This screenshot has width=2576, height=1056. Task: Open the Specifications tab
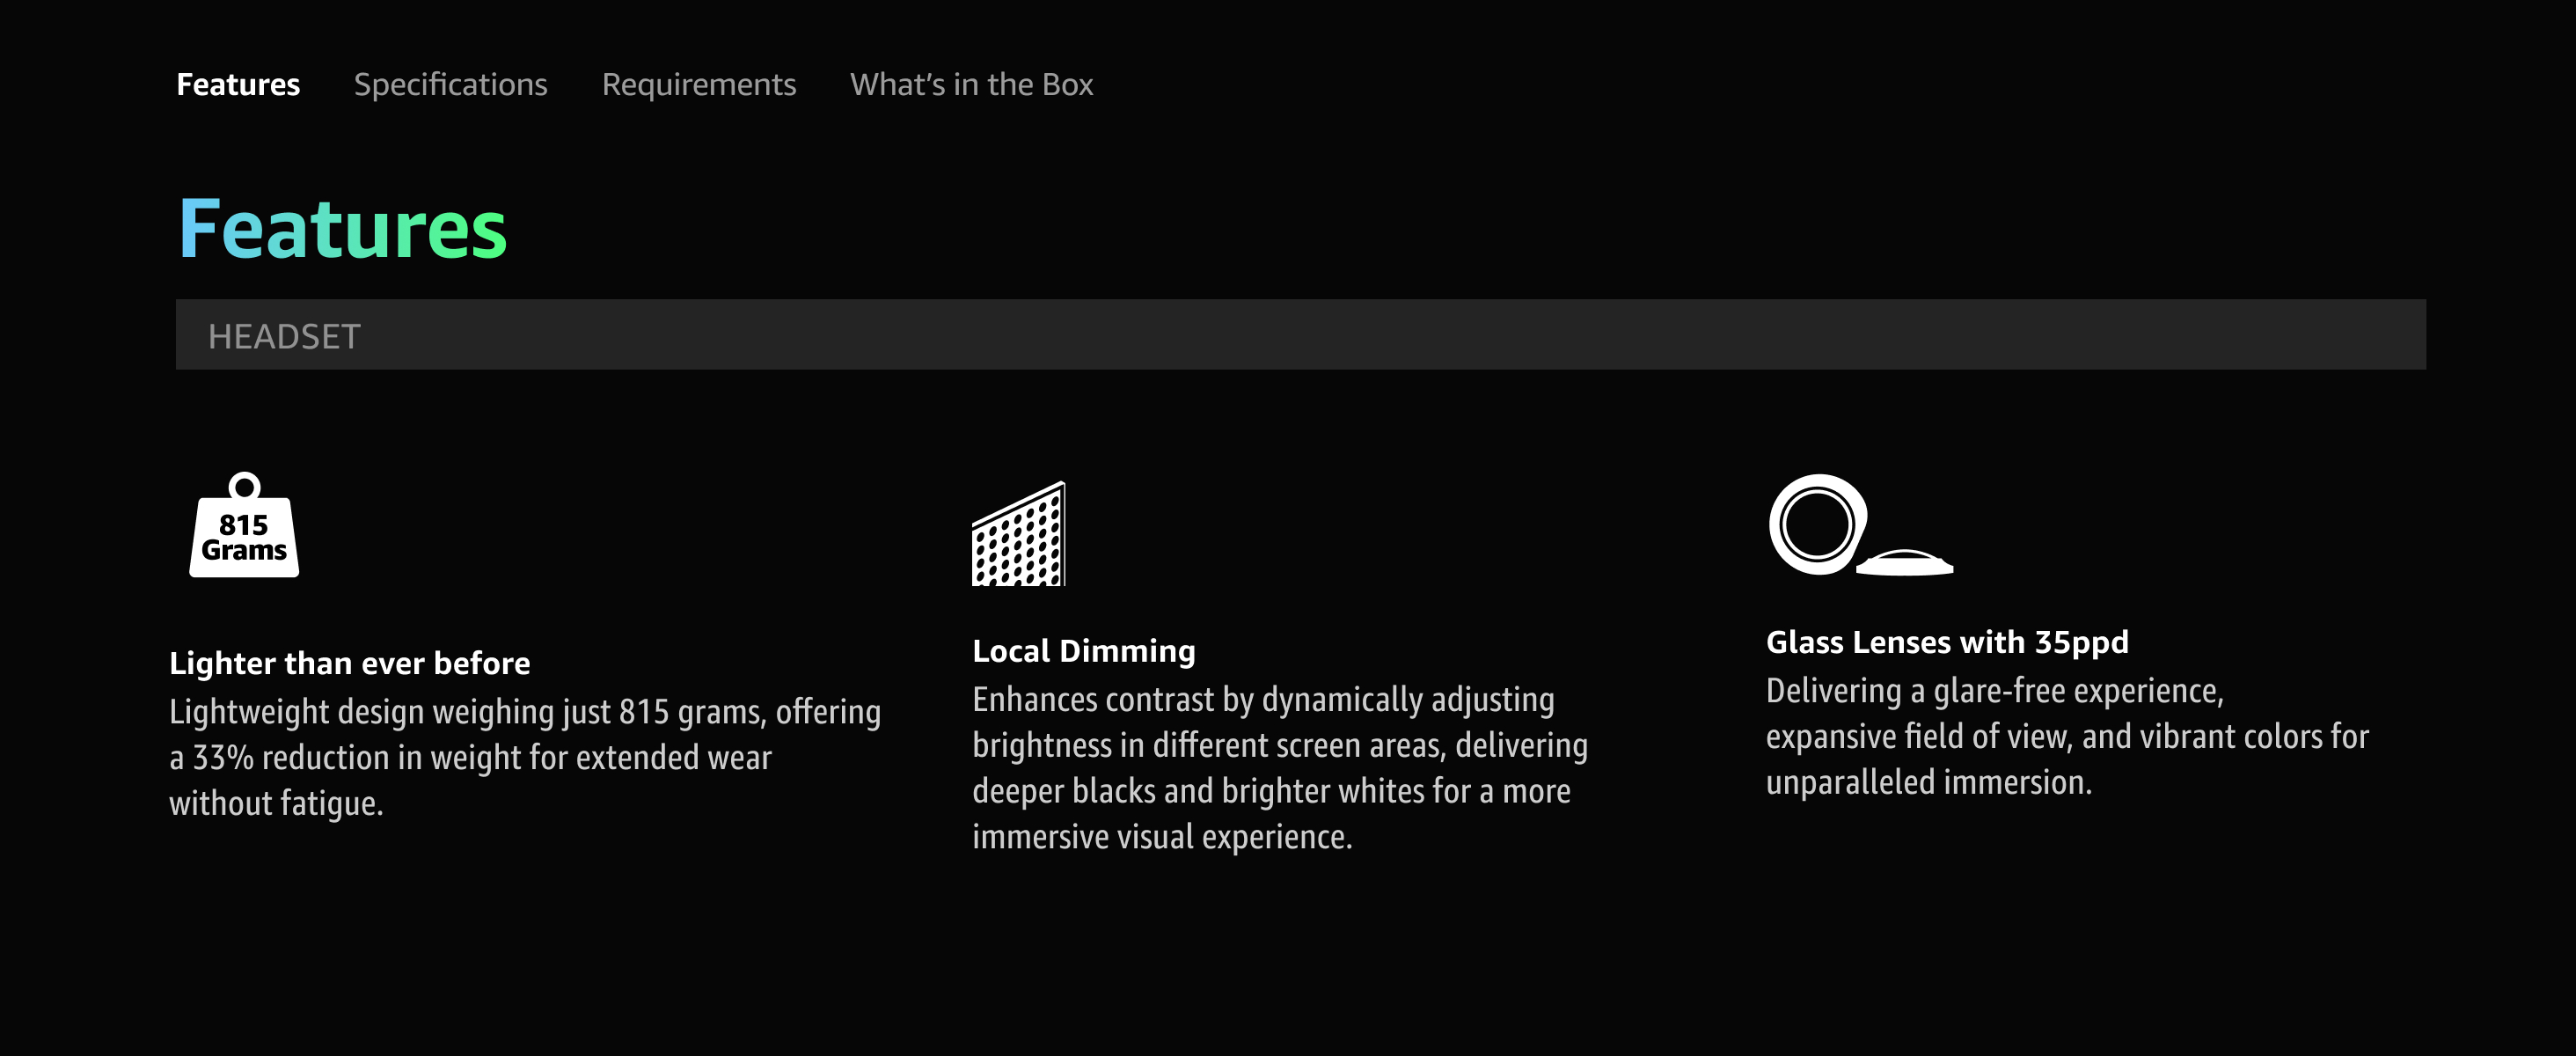pyautogui.click(x=450, y=84)
